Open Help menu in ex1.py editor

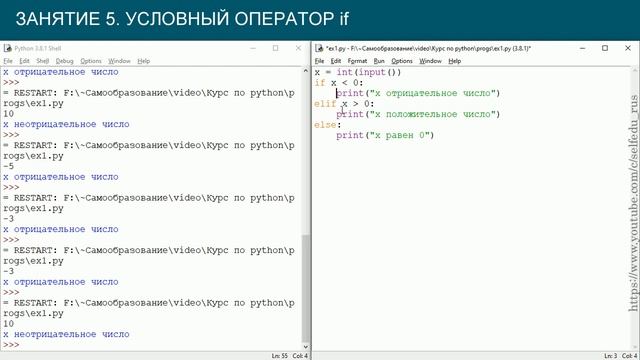click(454, 61)
